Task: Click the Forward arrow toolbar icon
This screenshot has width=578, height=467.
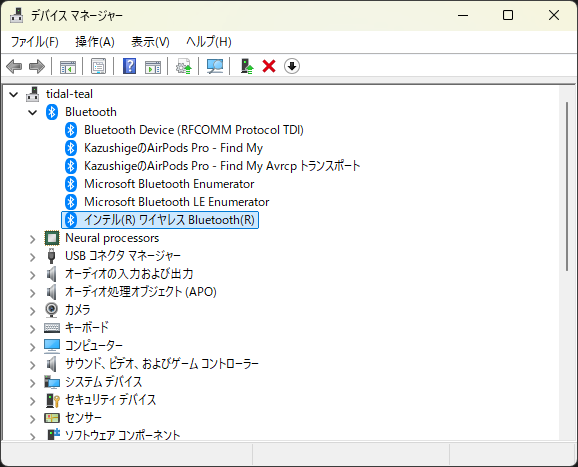Action: (x=37, y=67)
